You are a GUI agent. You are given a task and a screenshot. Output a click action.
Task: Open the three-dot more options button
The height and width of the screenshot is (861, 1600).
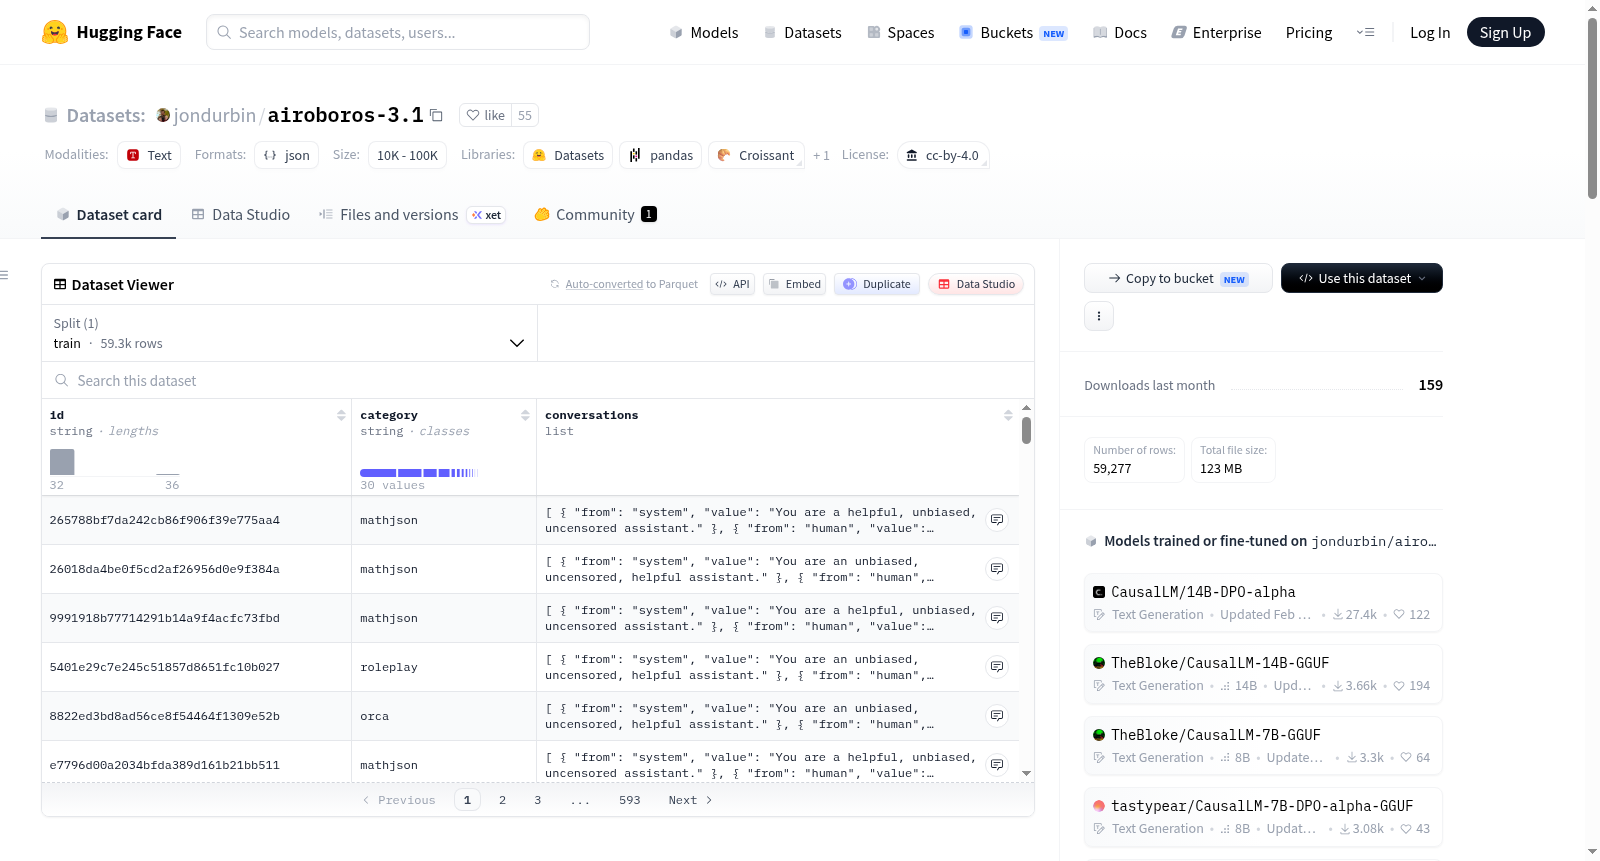click(x=1099, y=316)
